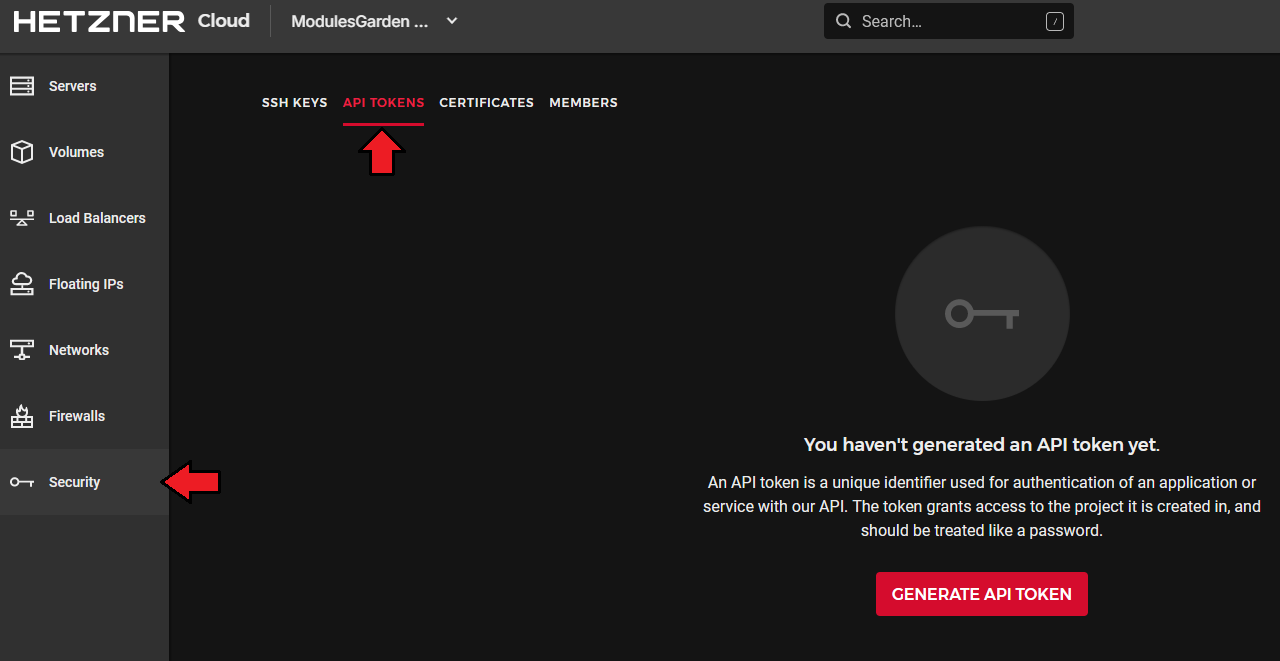Select the API Tokens tab
This screenshot has height=661, width=1280.
point(383,102)
